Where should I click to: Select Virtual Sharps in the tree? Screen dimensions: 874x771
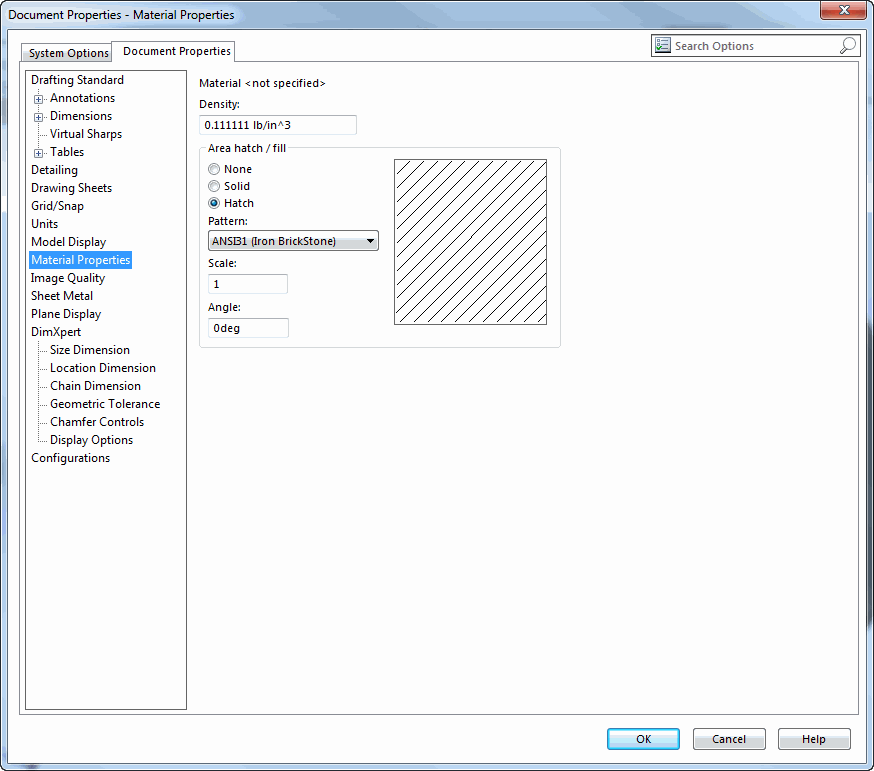(86, 134)
